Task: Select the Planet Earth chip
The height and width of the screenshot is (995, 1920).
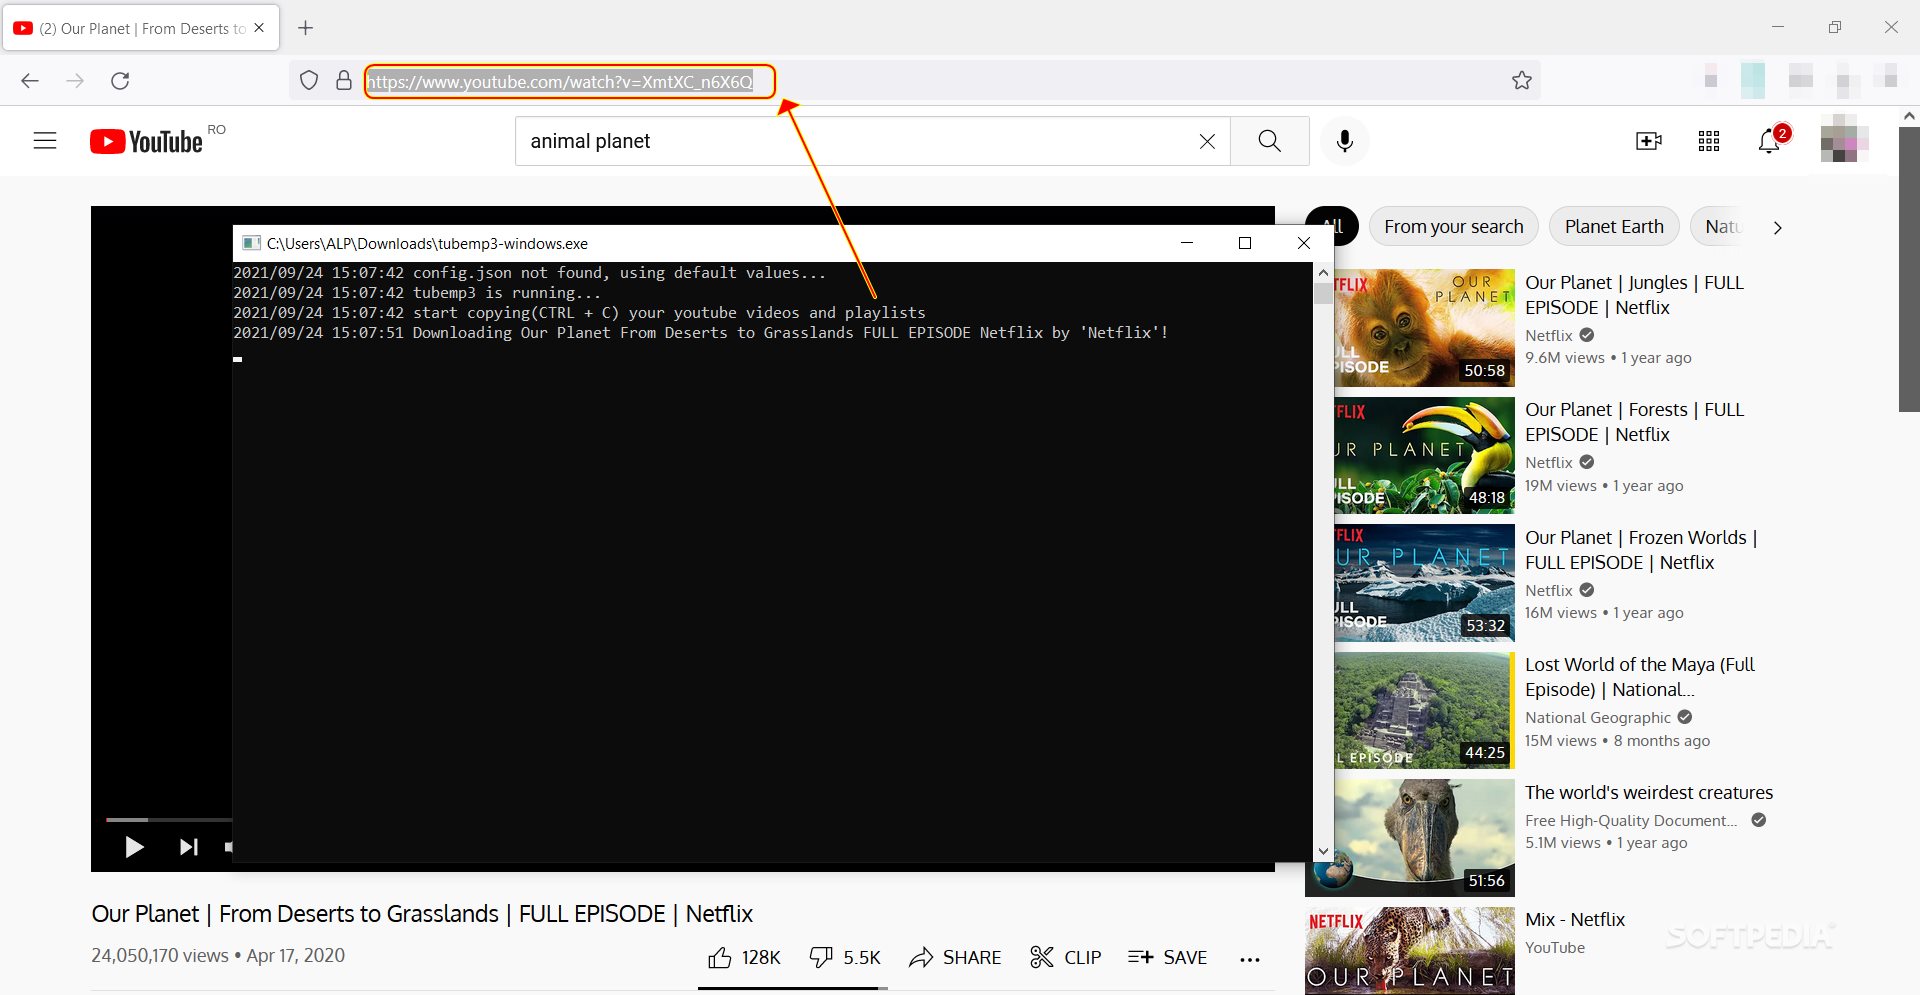Action: (1614, 227)
